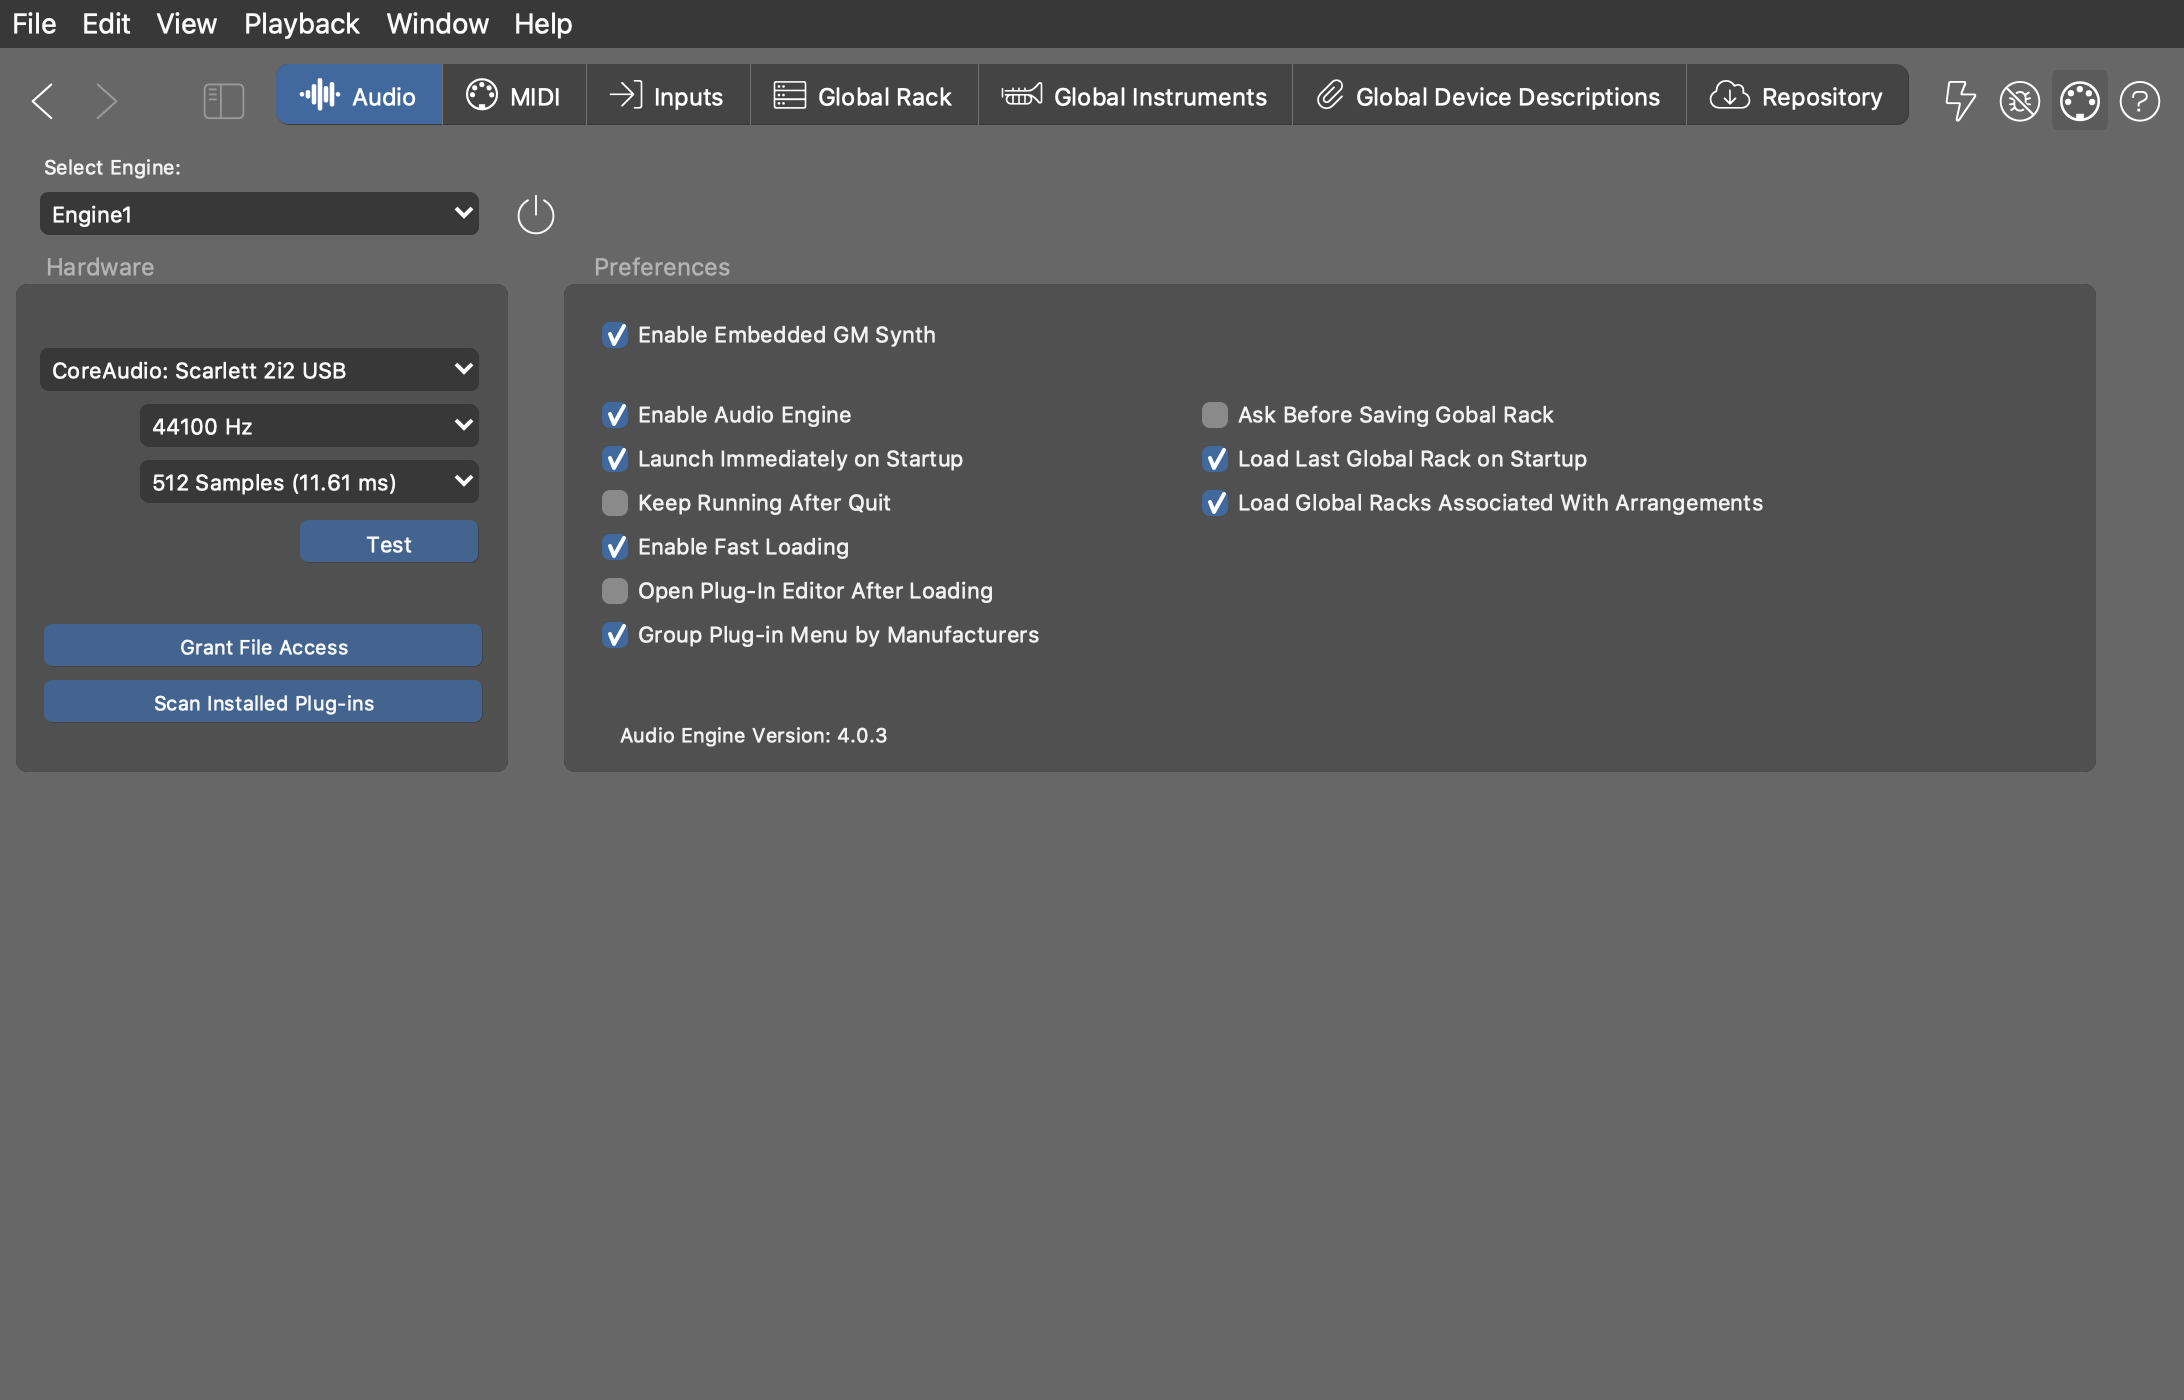Viewport: 2184px width, 1400px height.
Task: Click the forward navigation arrow
Action: (x=106, y=100)
